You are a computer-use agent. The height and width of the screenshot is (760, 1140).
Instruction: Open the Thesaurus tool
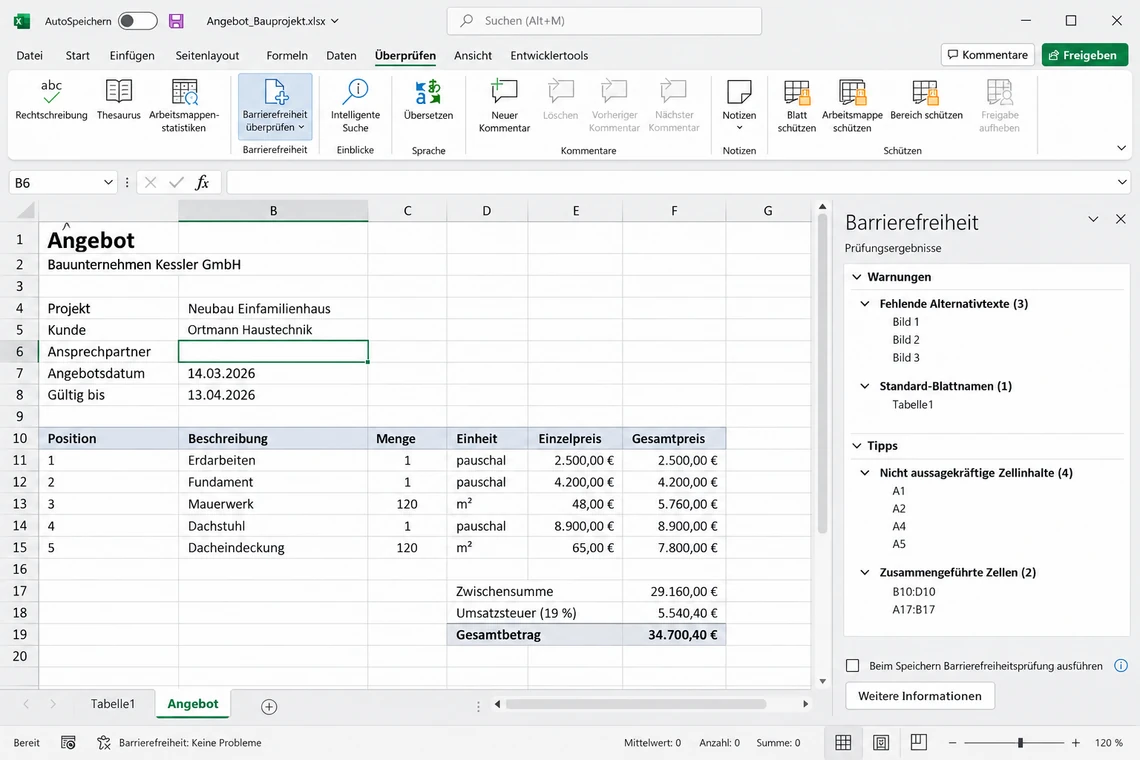(x=119, y=100)
